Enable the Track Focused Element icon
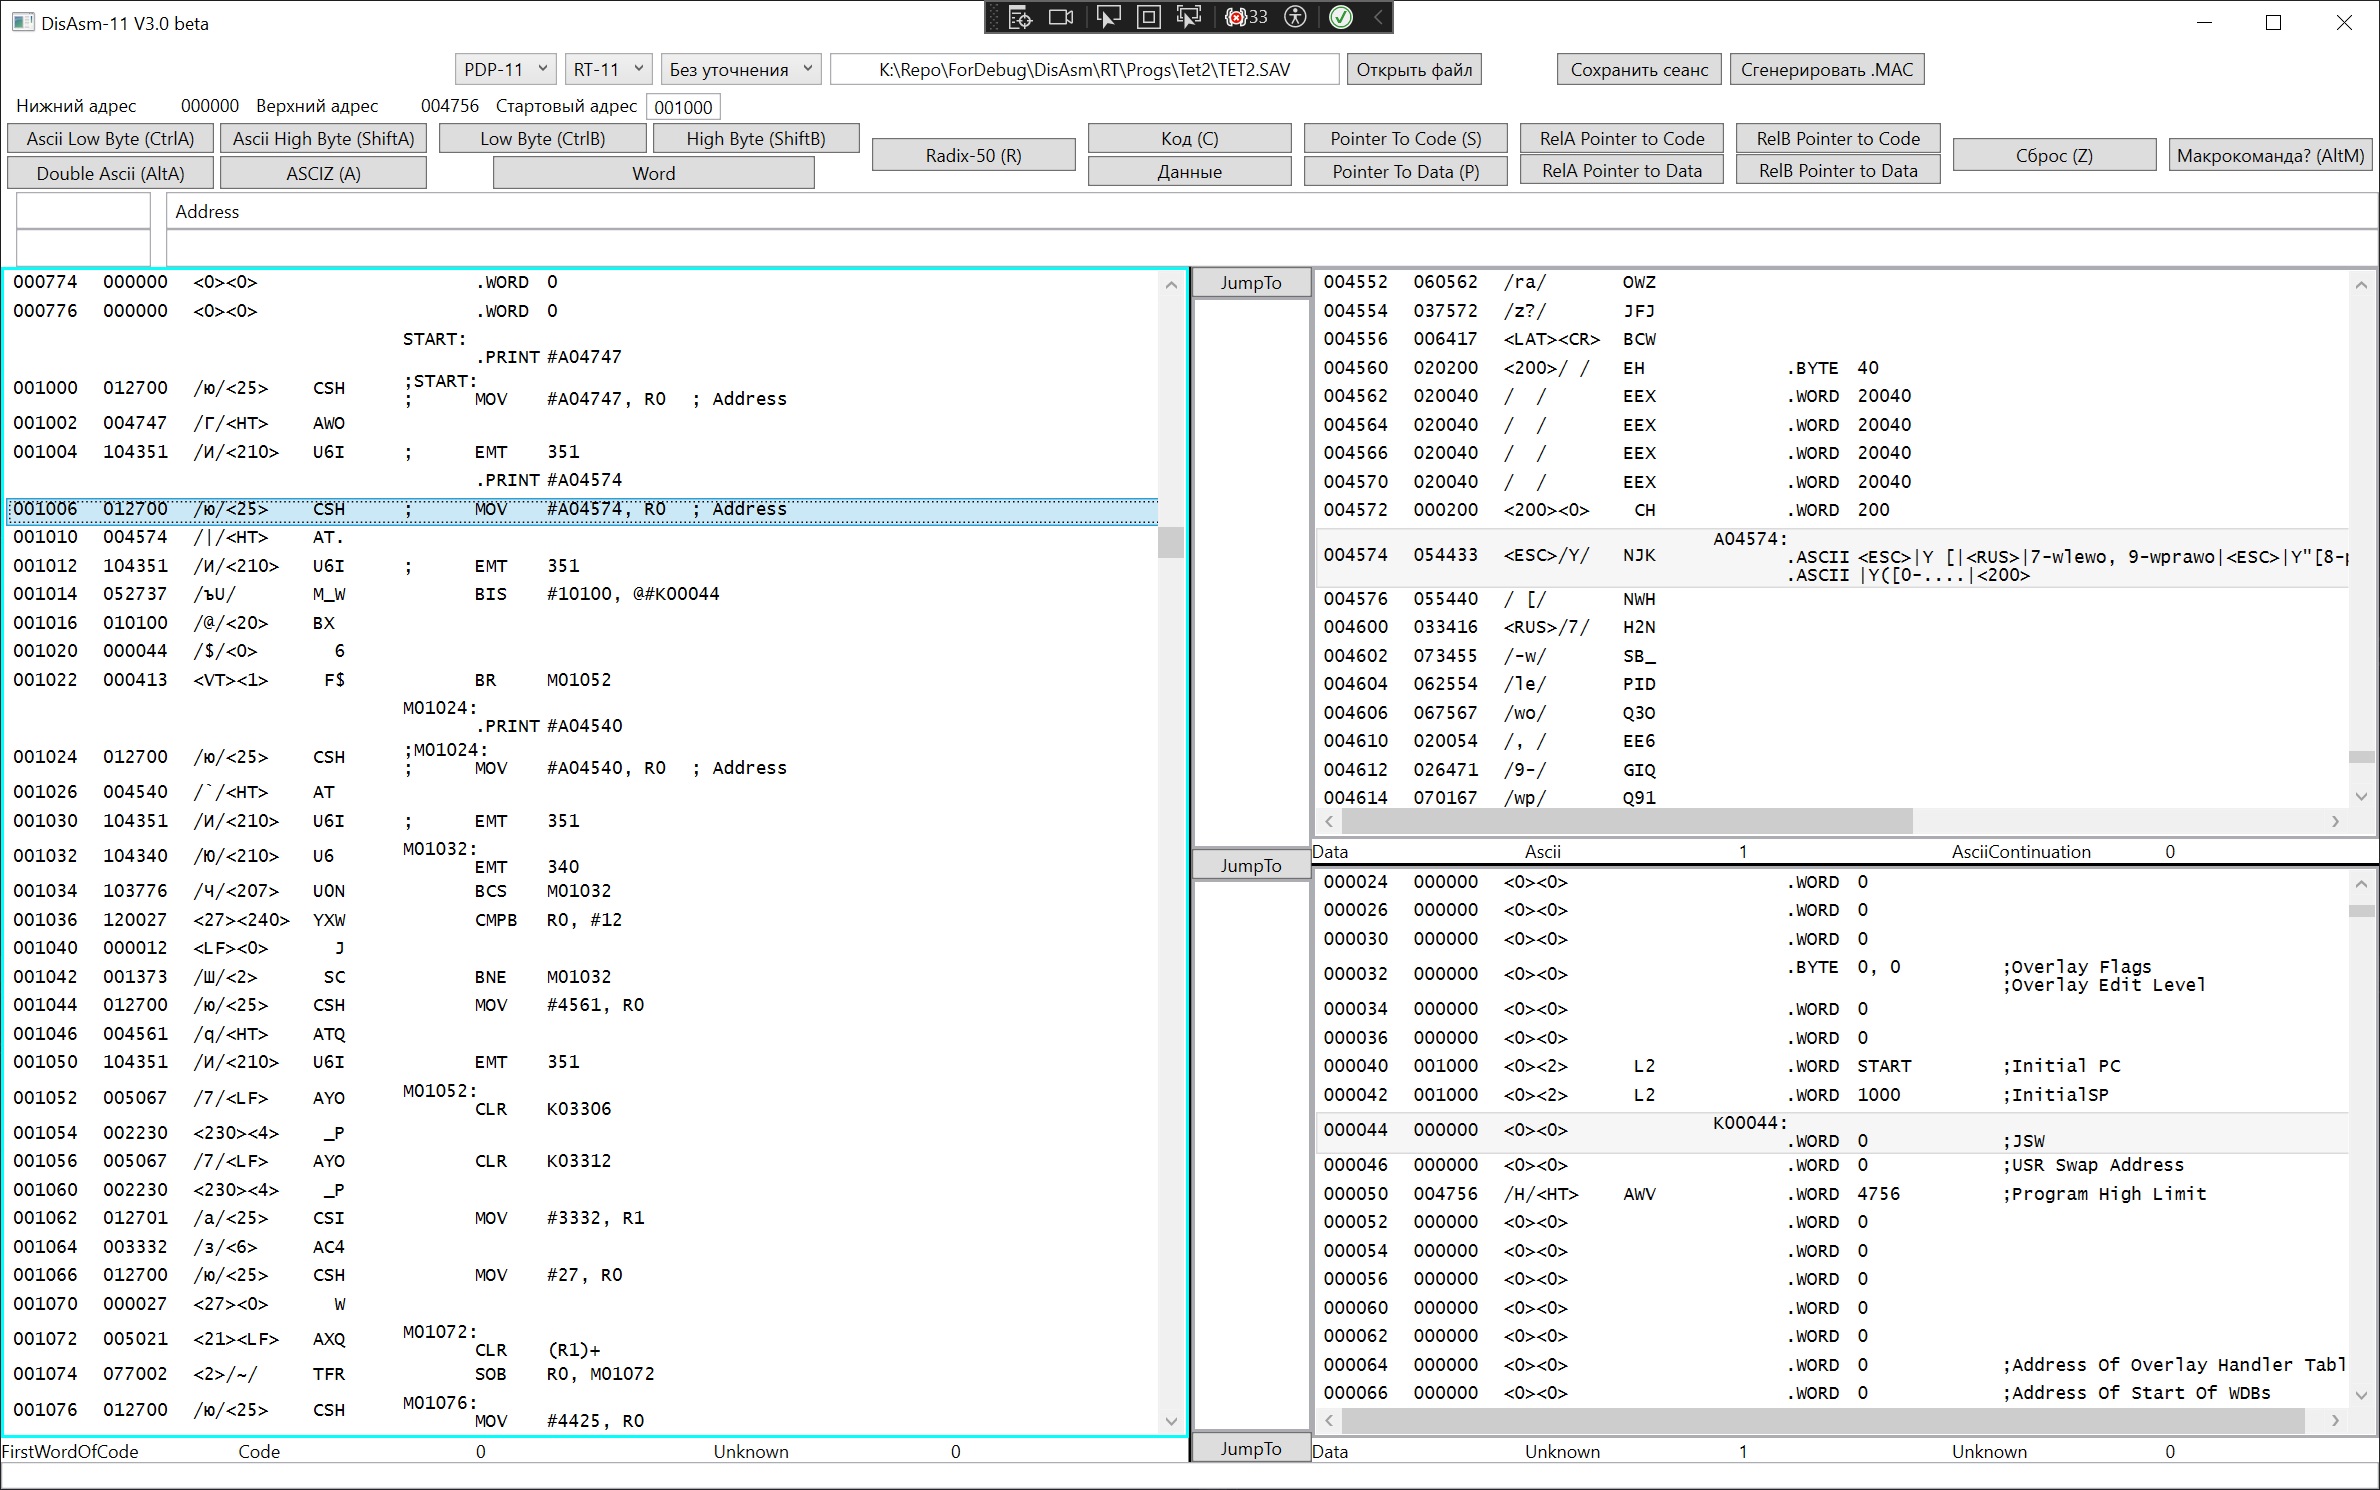Viewport: 2380px width, 1490px height. tap(1189, 17)
